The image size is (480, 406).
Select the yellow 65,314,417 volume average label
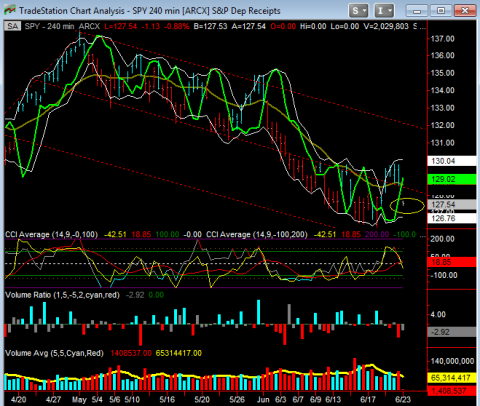[x=452, y=378]
